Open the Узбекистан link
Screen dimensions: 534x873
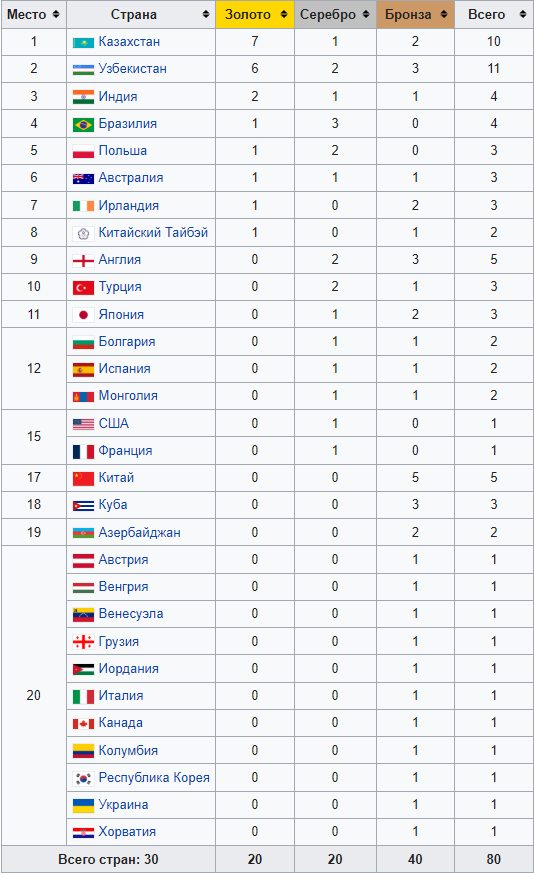click(x=133, y=69)
